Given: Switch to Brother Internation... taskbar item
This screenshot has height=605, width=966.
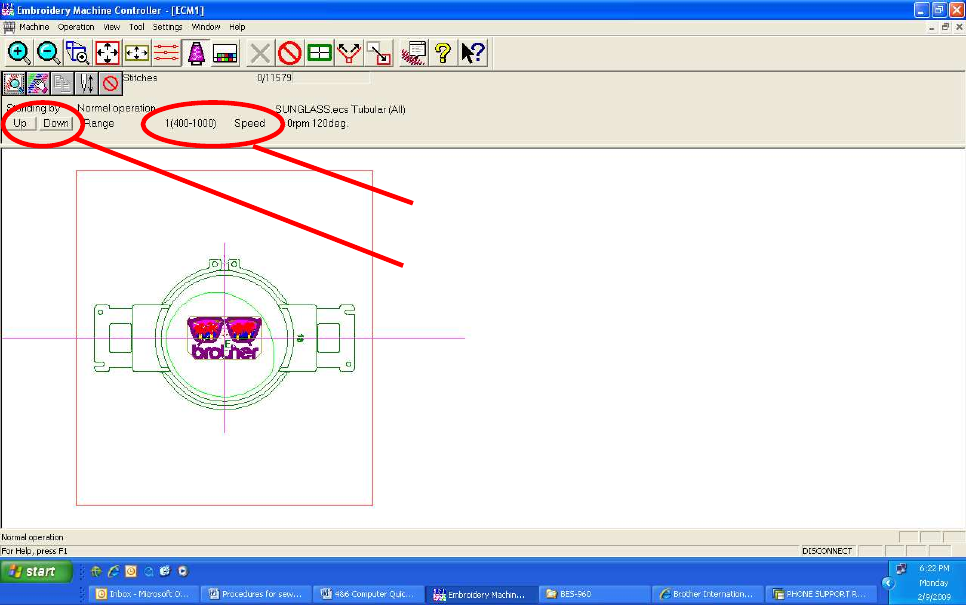Looking at the screenshot, I should coord(706,594).
